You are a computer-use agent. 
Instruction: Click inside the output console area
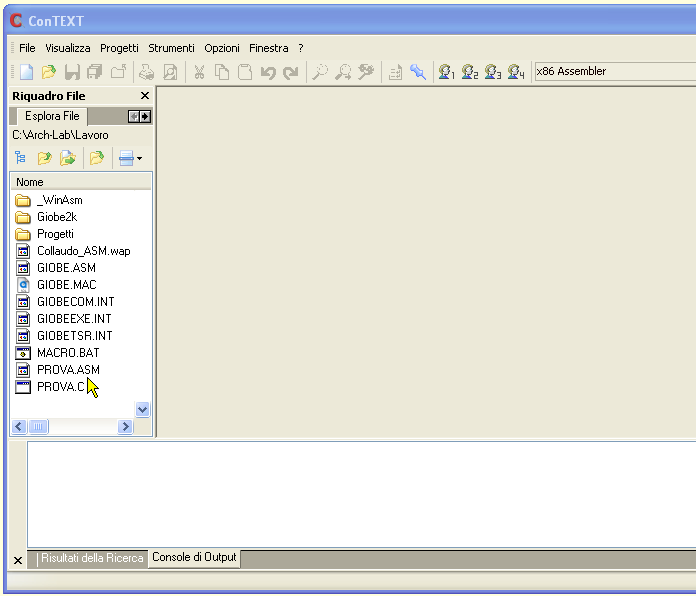pyautogui.click(x=361, y=494)
